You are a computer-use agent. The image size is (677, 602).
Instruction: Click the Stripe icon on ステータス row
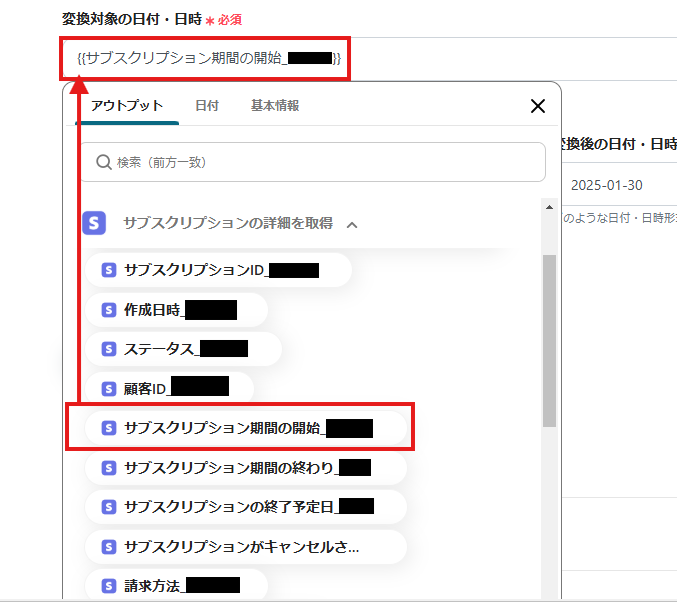point(109,349)
